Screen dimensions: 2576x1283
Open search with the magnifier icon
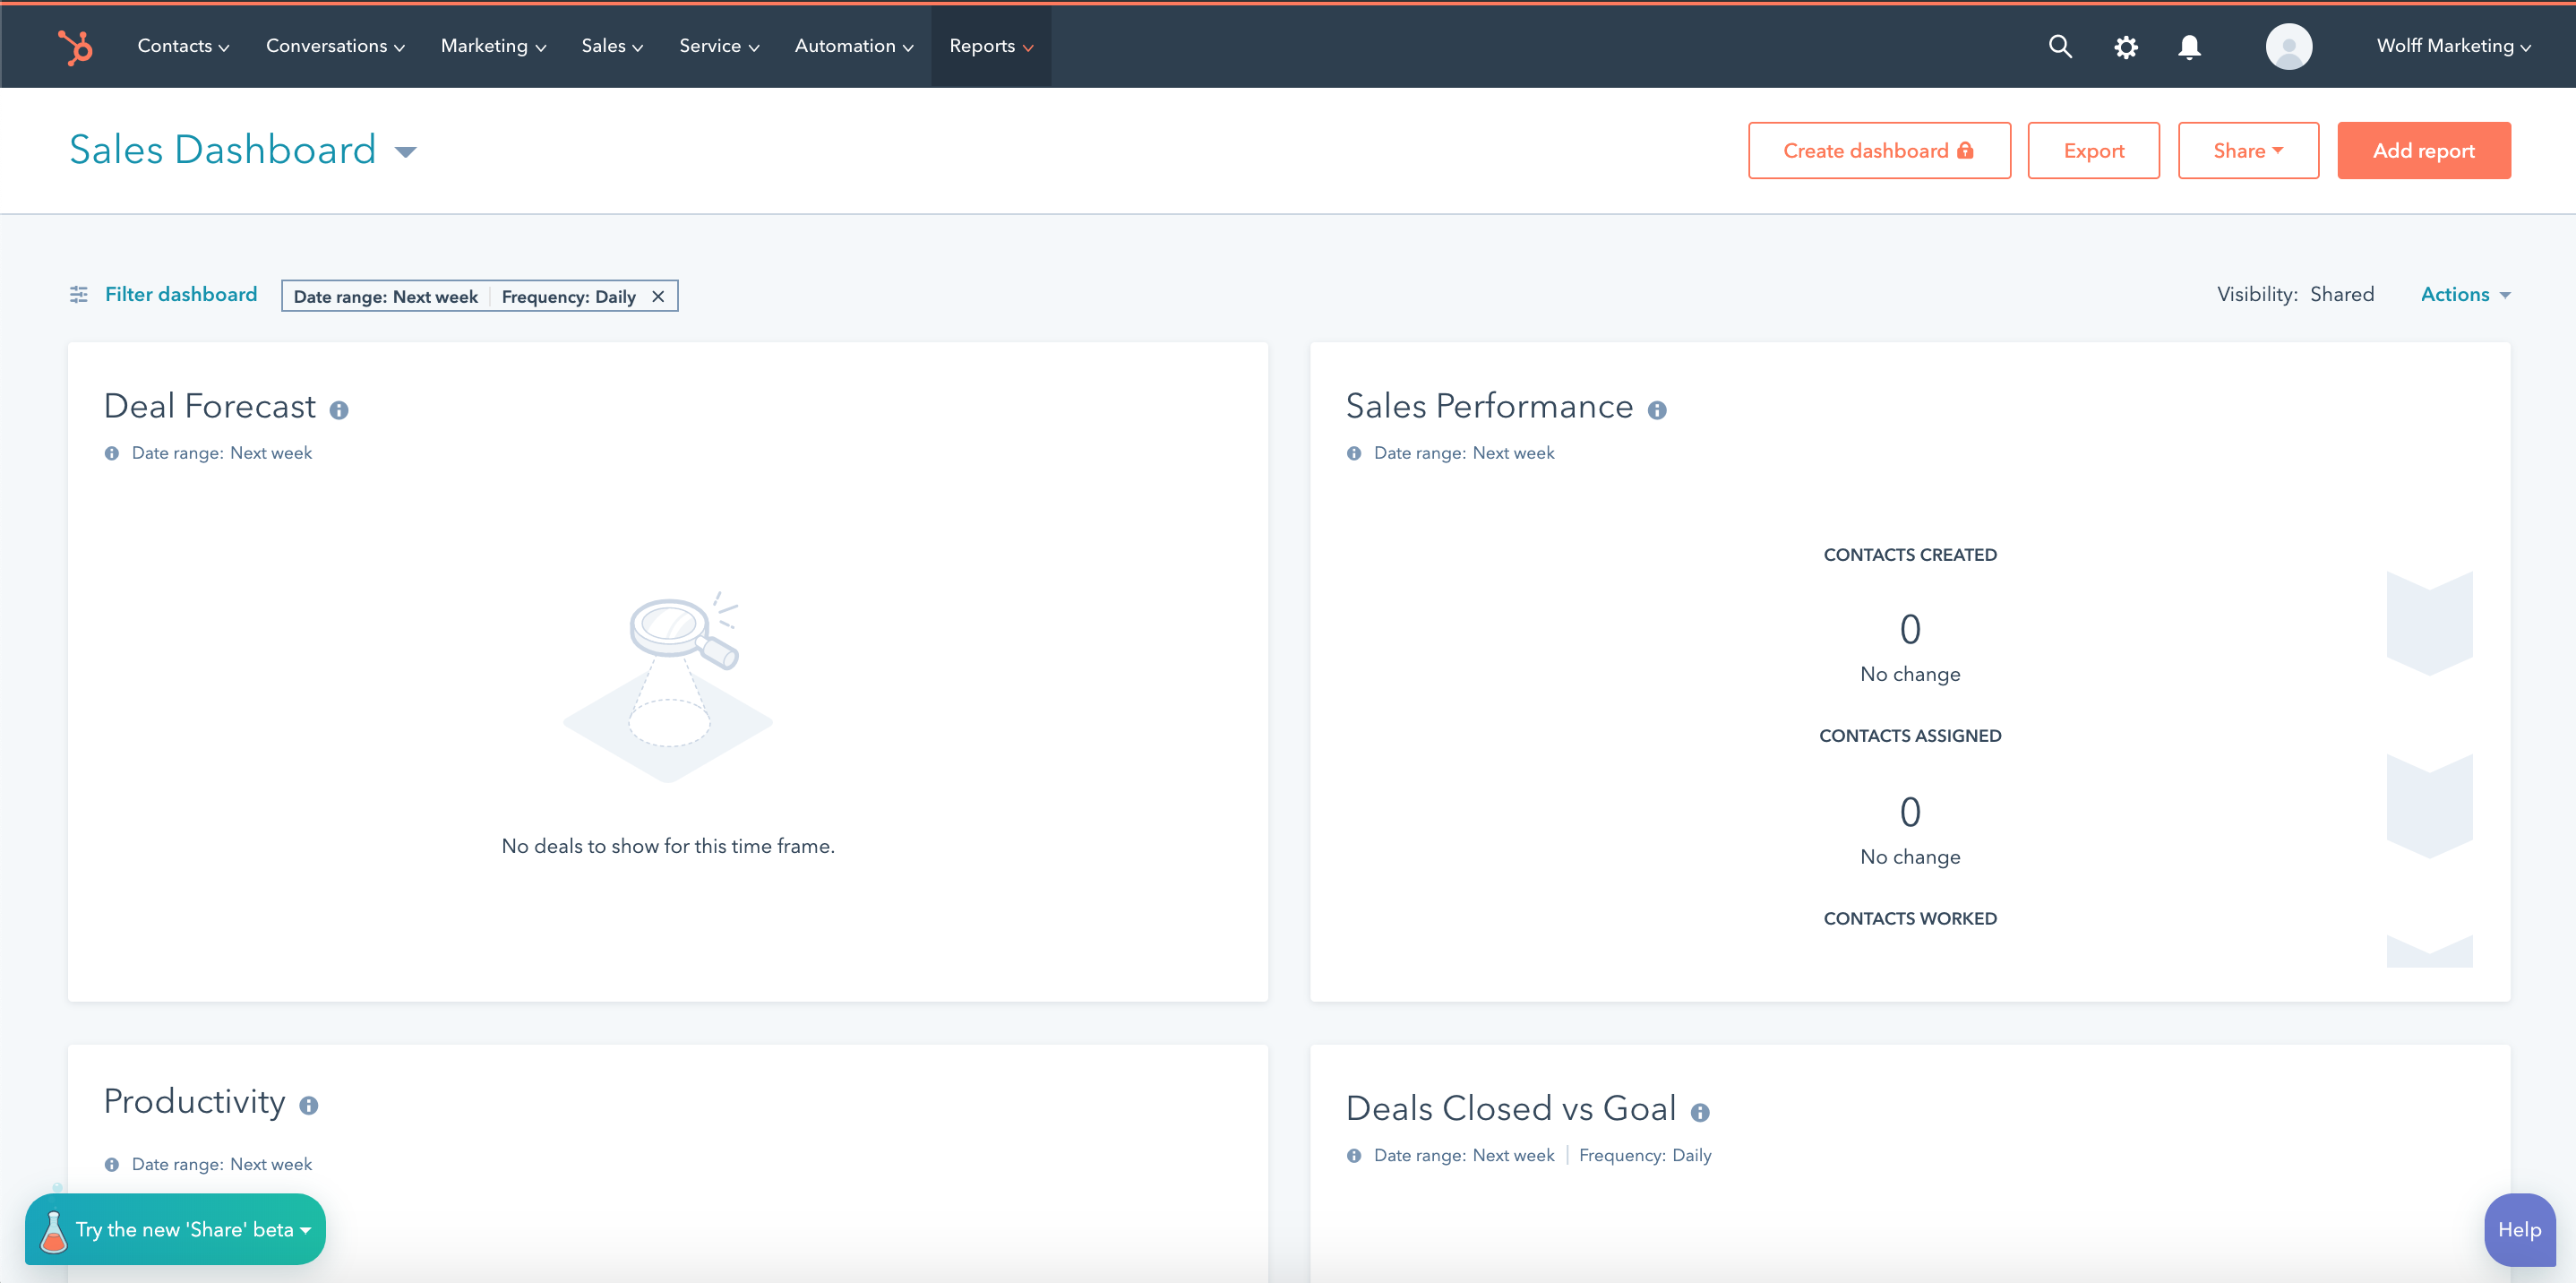click(x=2059, y=46)
